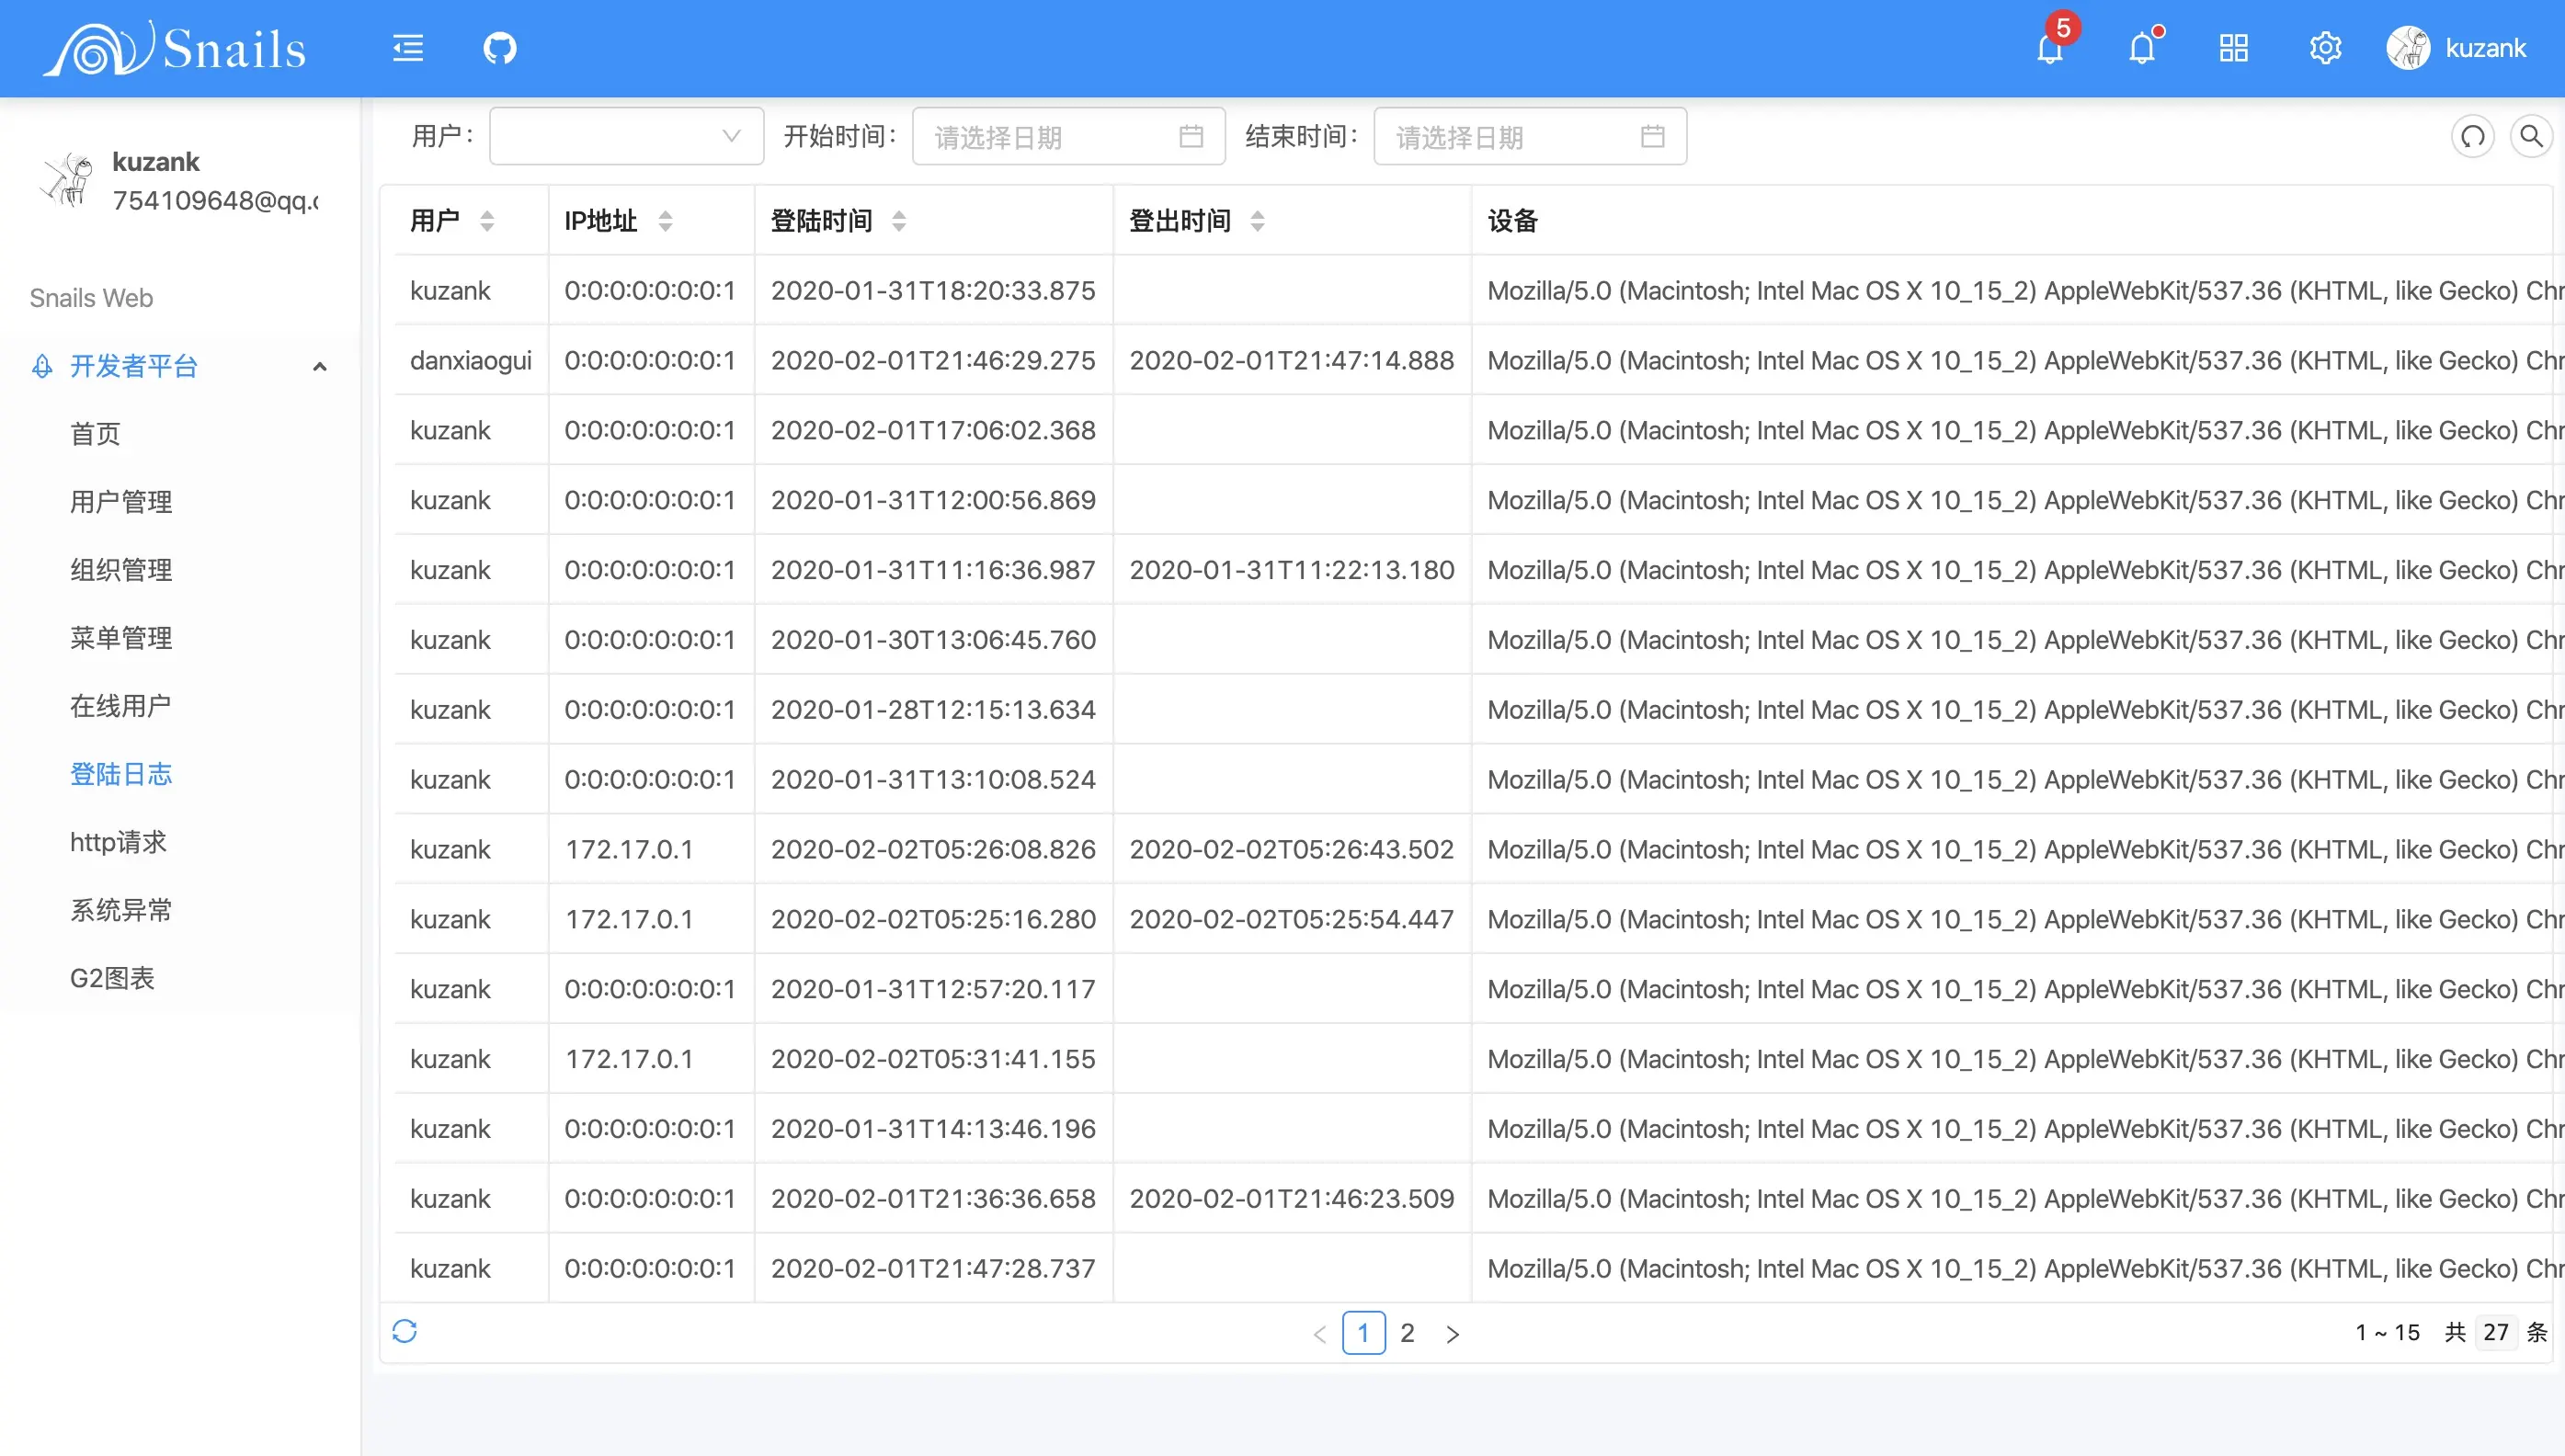Click the 结束时间 date input field
Screen dimensions: 2565x1456
tap(1529, 136)
